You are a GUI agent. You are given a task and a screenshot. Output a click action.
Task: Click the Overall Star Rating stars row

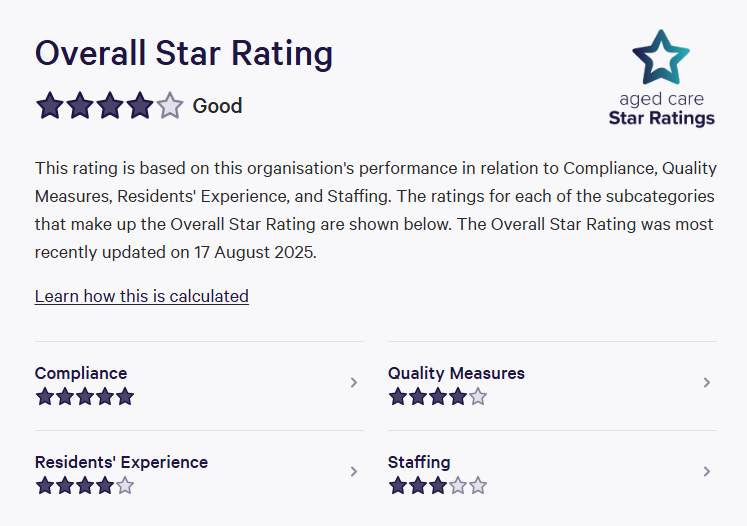pos(110,106)
